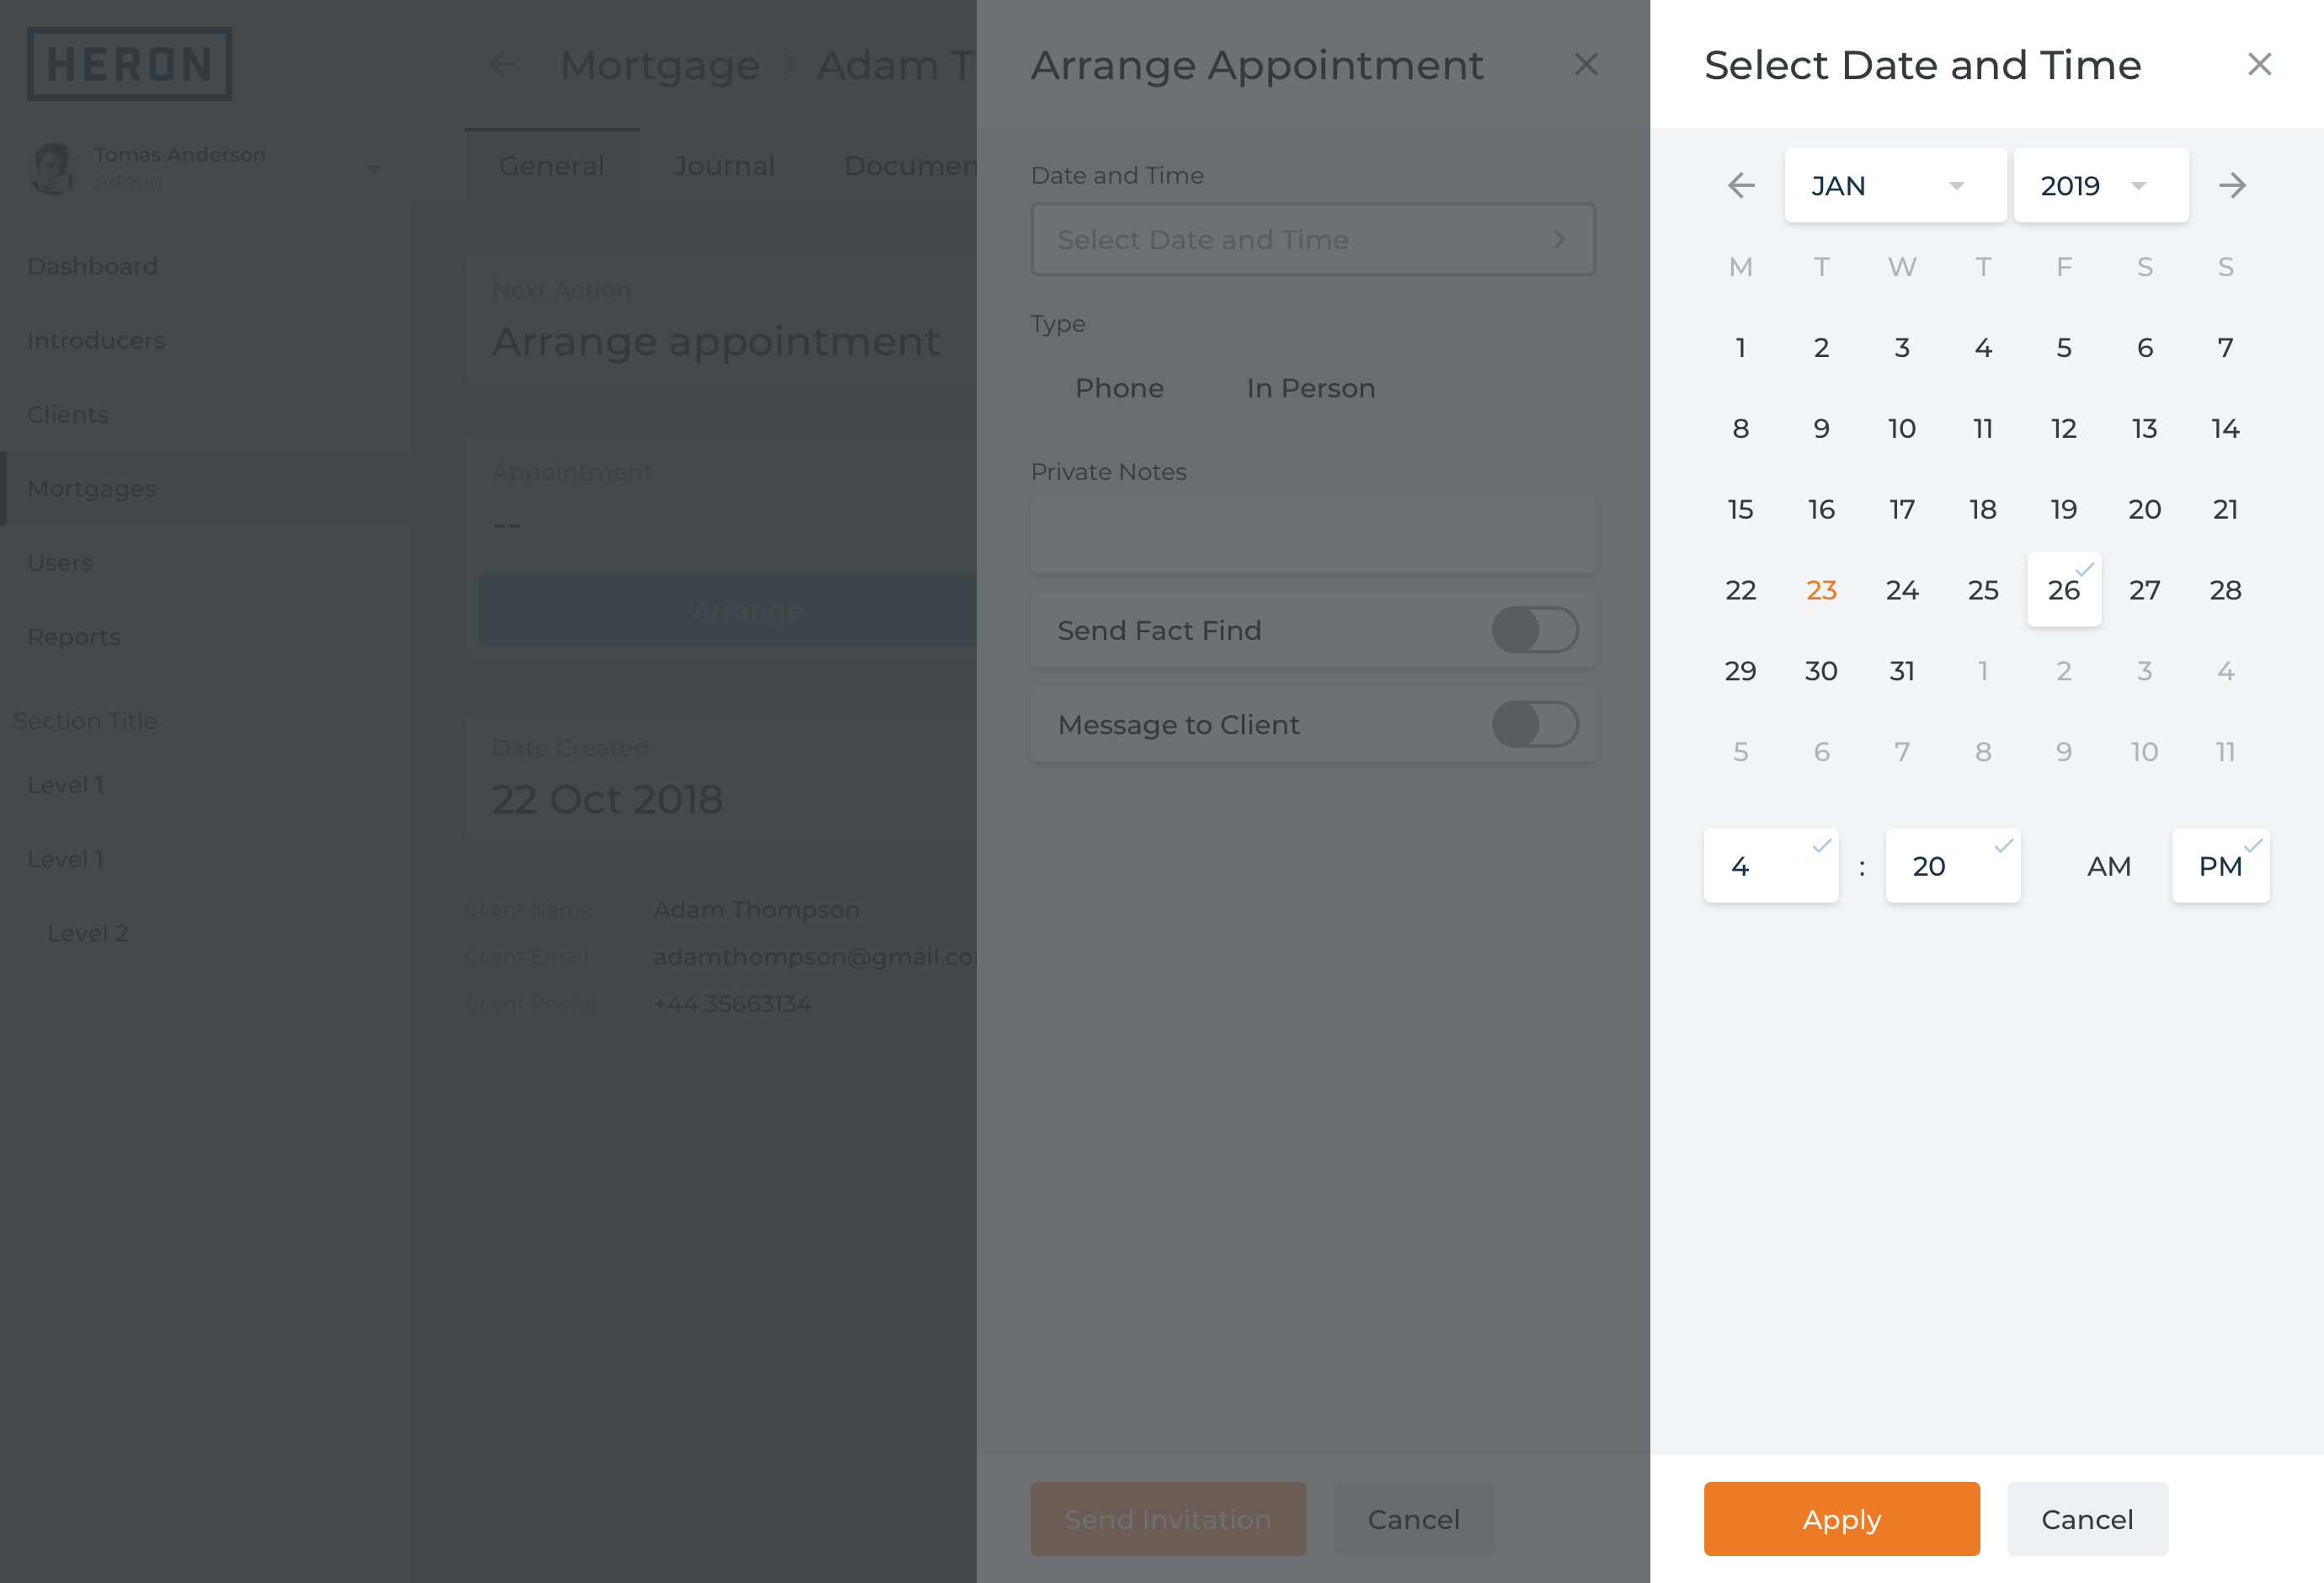Close the Arrange Appointment panel

point(1586,64)
